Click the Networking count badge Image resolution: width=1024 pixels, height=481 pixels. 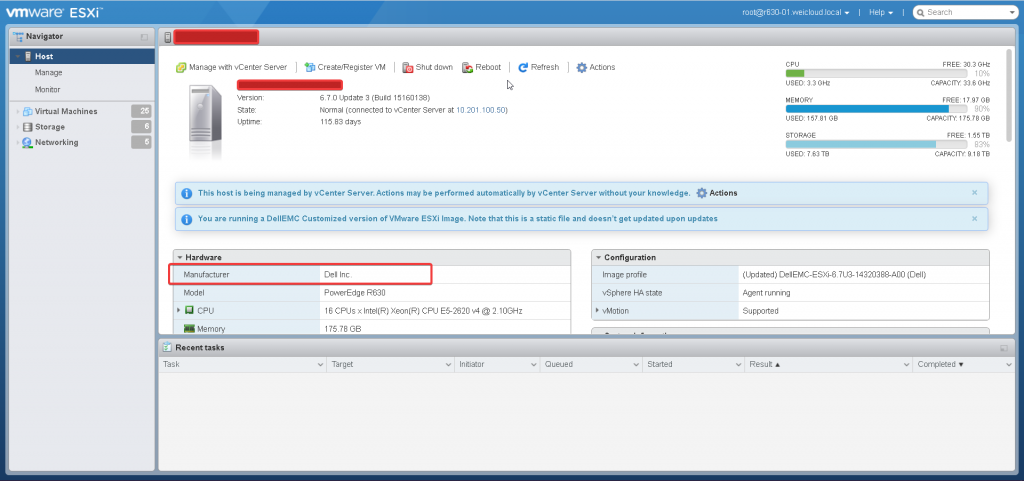pyautogui.click(x=141, y=142)
